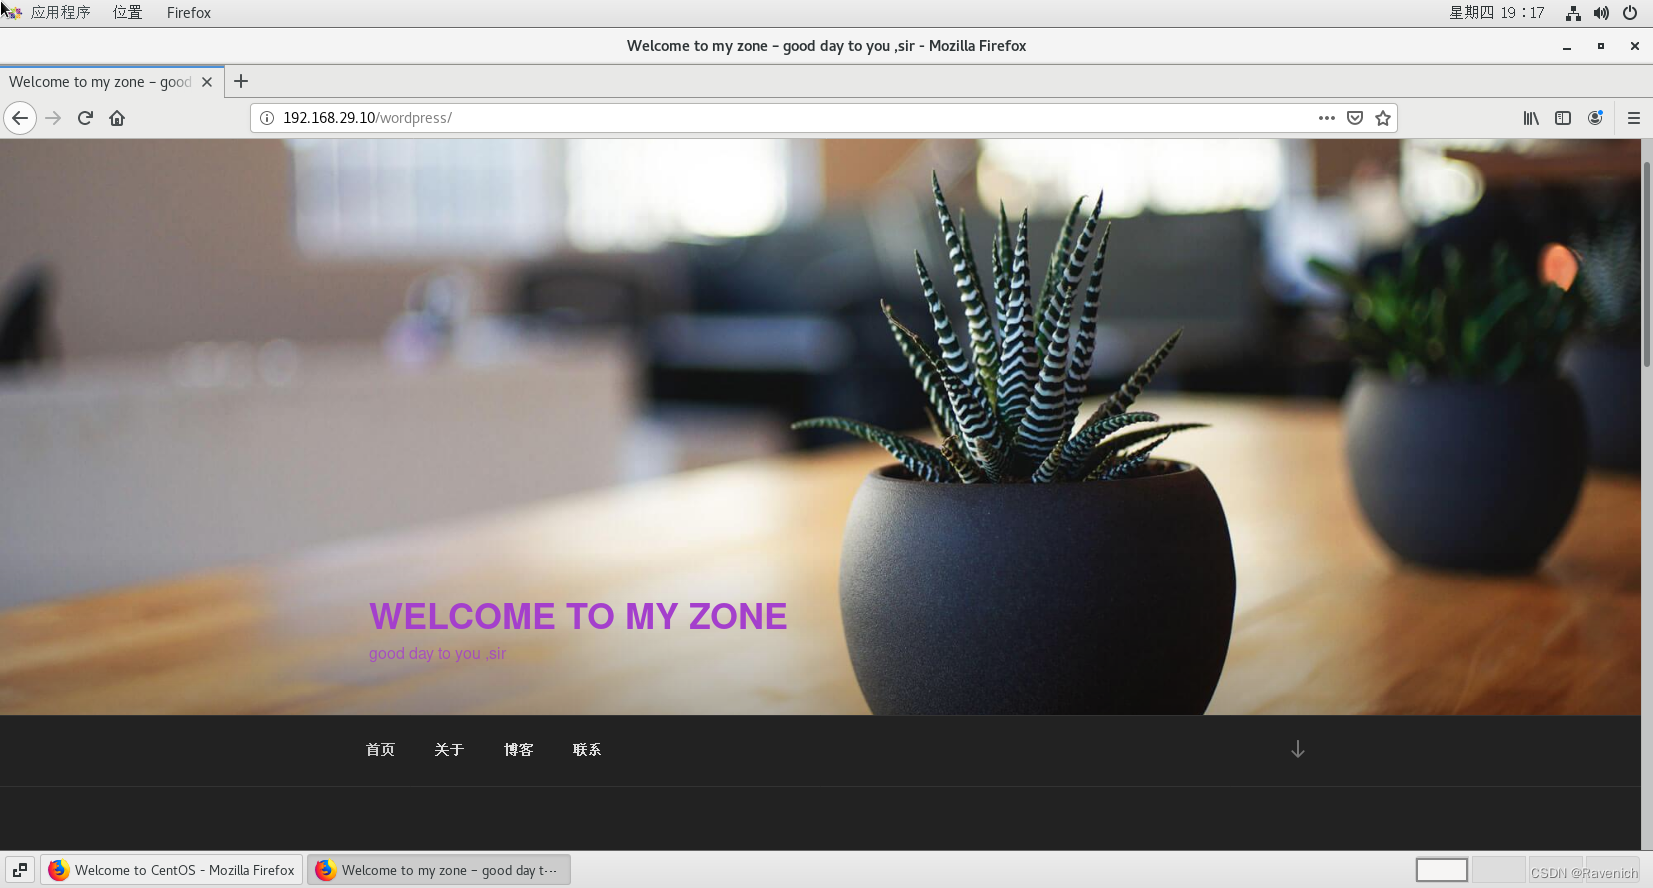
Task: Select the 'Welcome to my zone' browser tab
Action: click(x=112, y=82)
